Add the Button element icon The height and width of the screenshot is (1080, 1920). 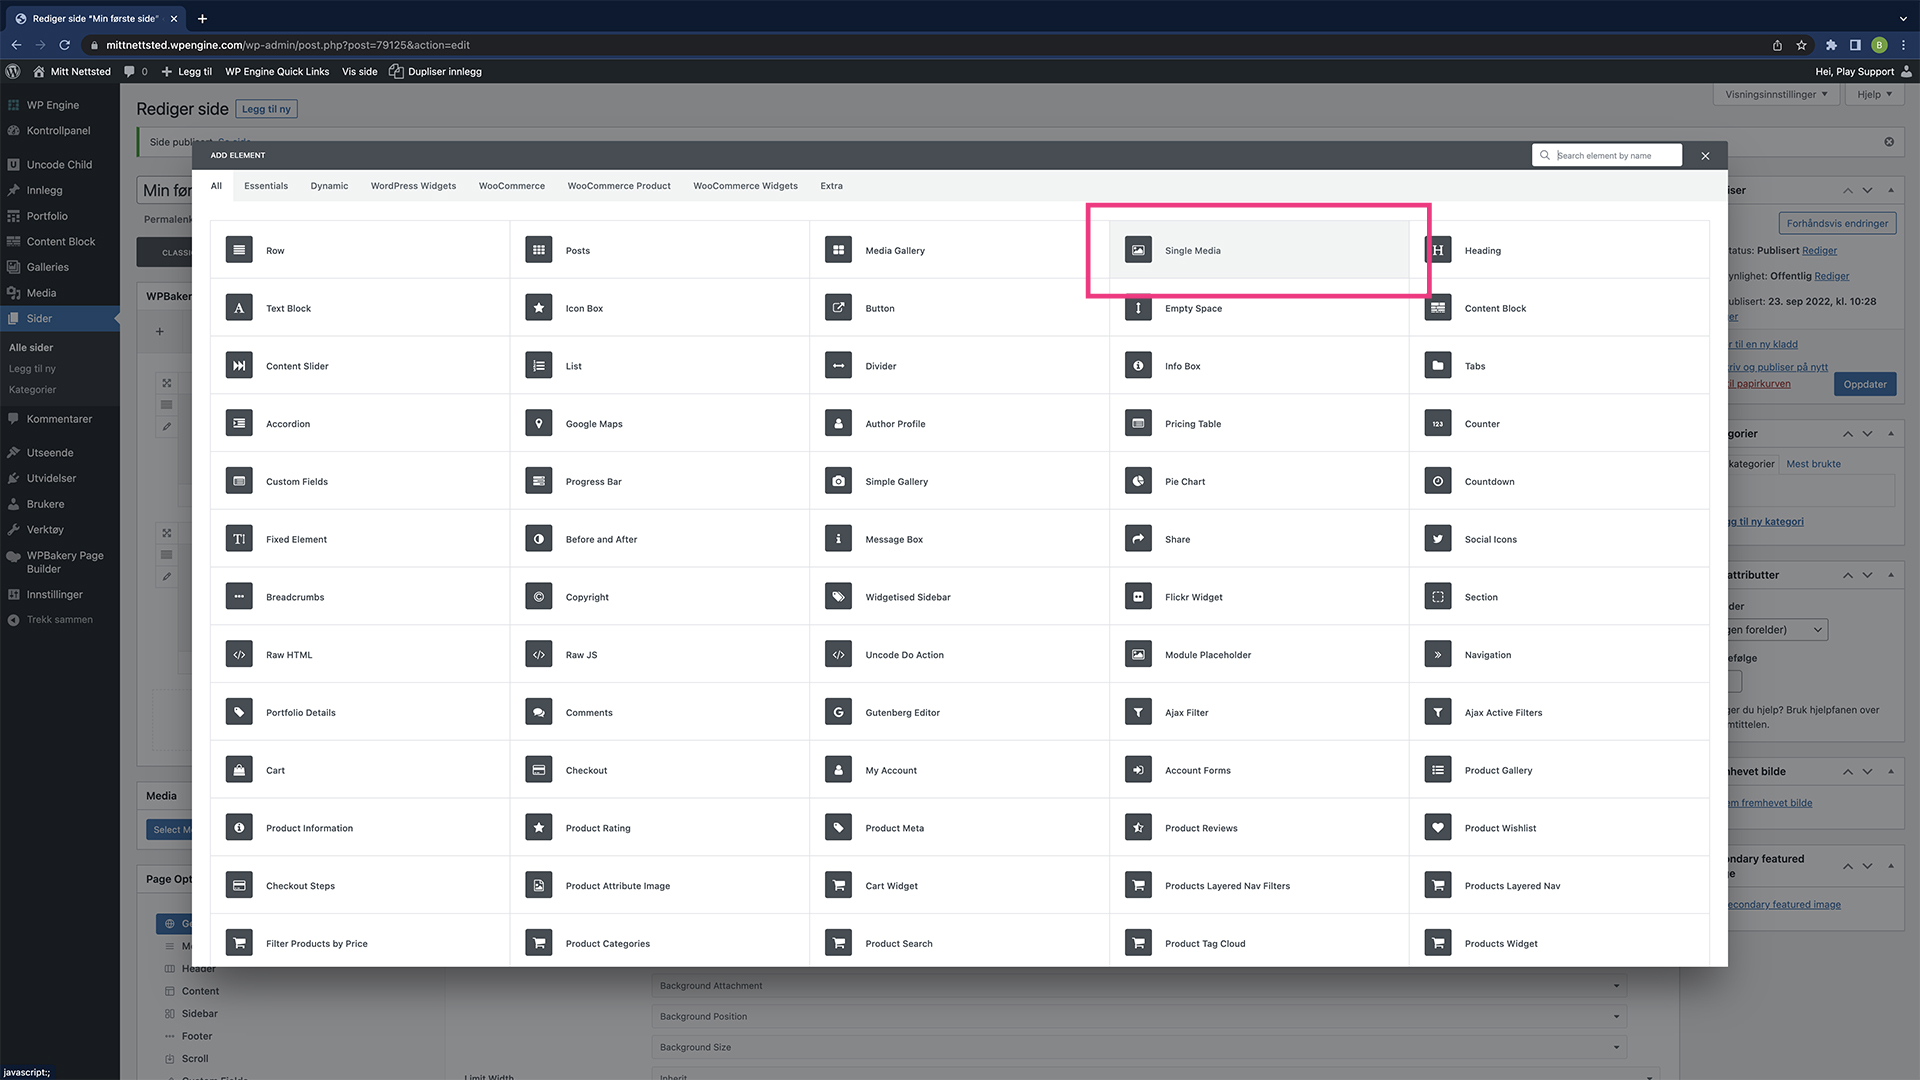click(839, 308)
